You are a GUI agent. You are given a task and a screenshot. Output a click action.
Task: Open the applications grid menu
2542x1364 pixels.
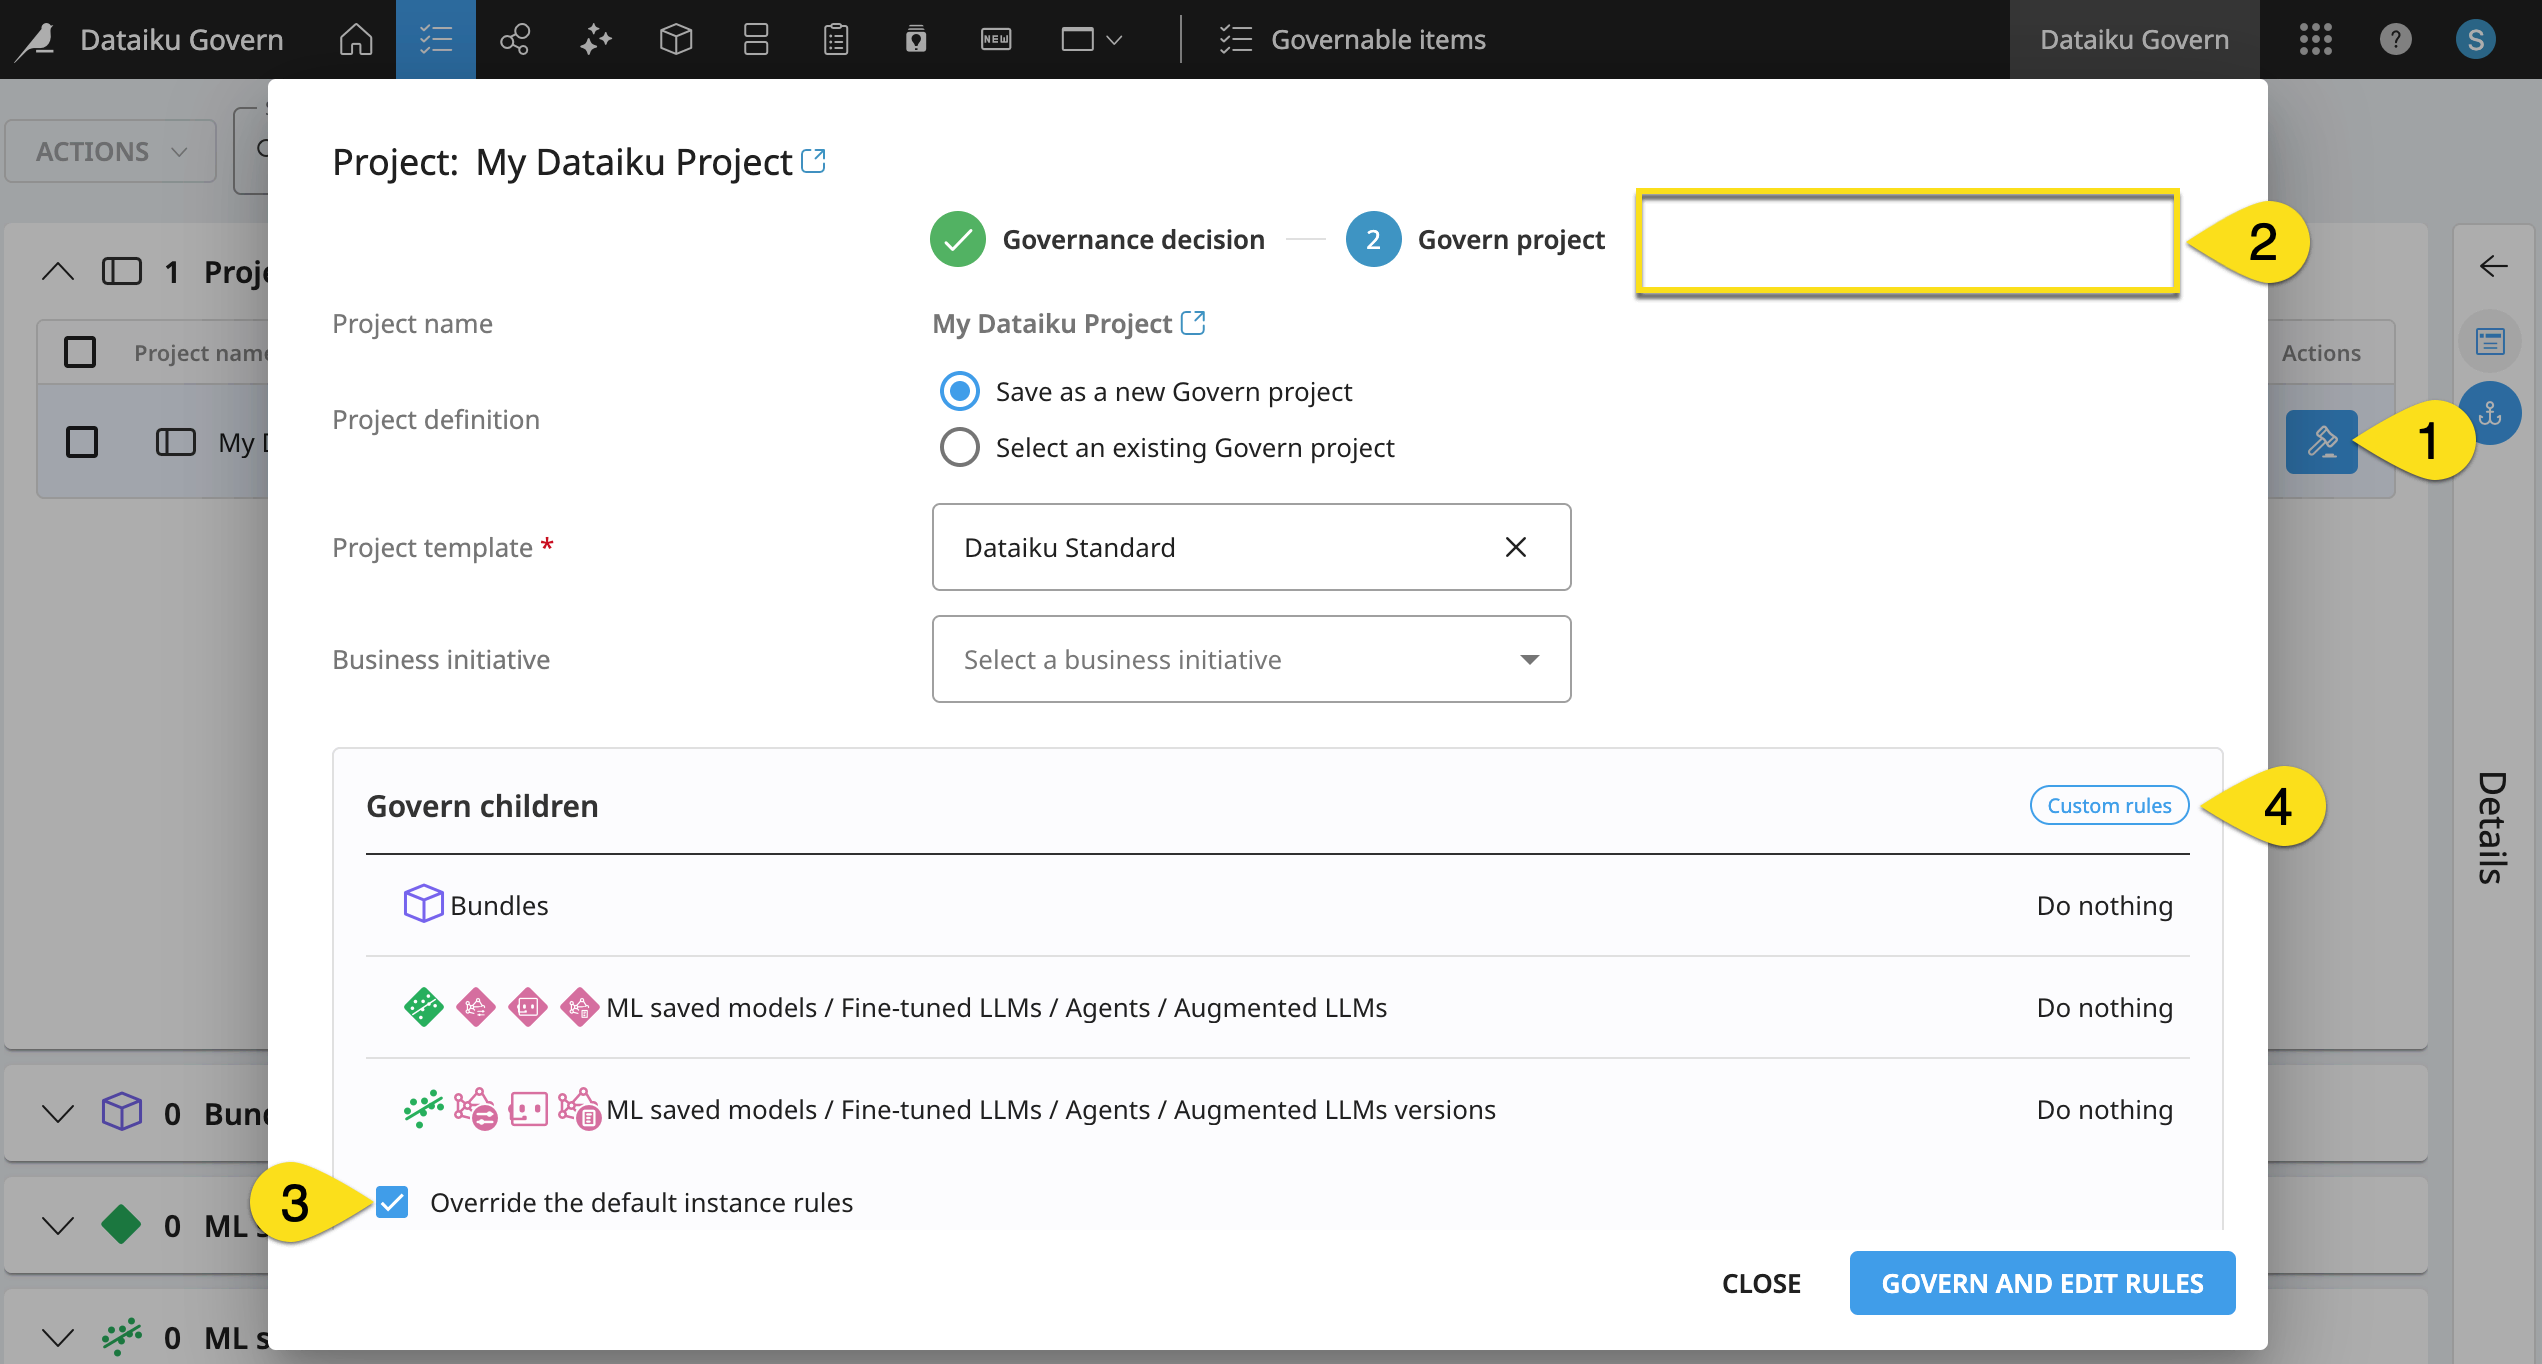point(2315,40)
